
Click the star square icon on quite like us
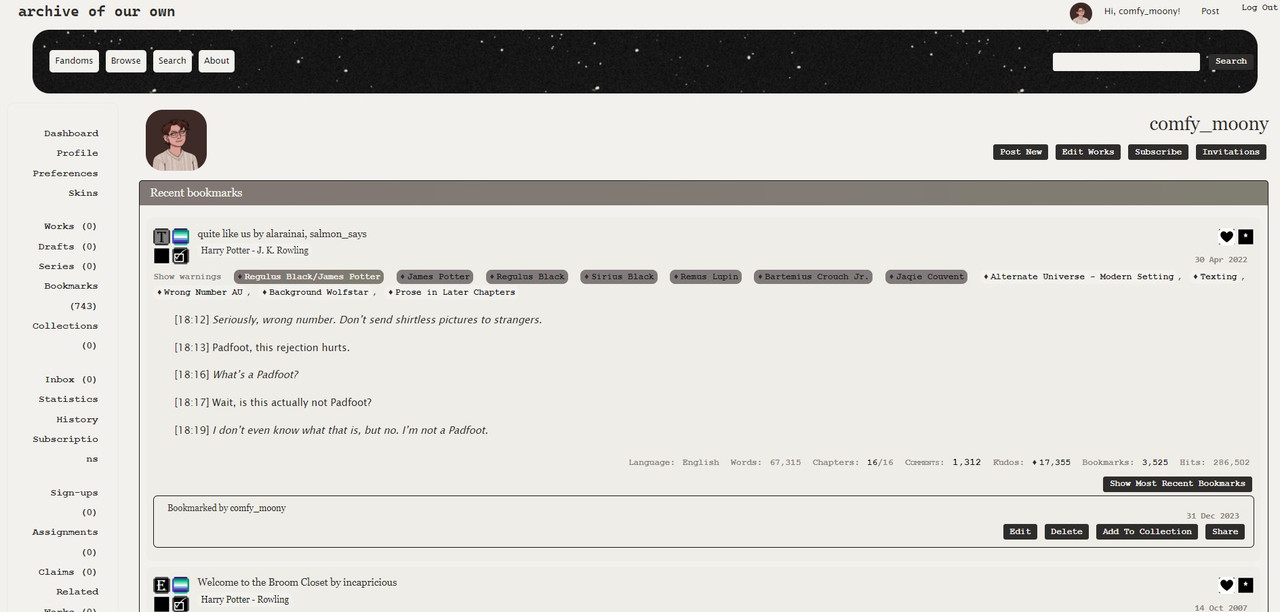point(1245,237)
